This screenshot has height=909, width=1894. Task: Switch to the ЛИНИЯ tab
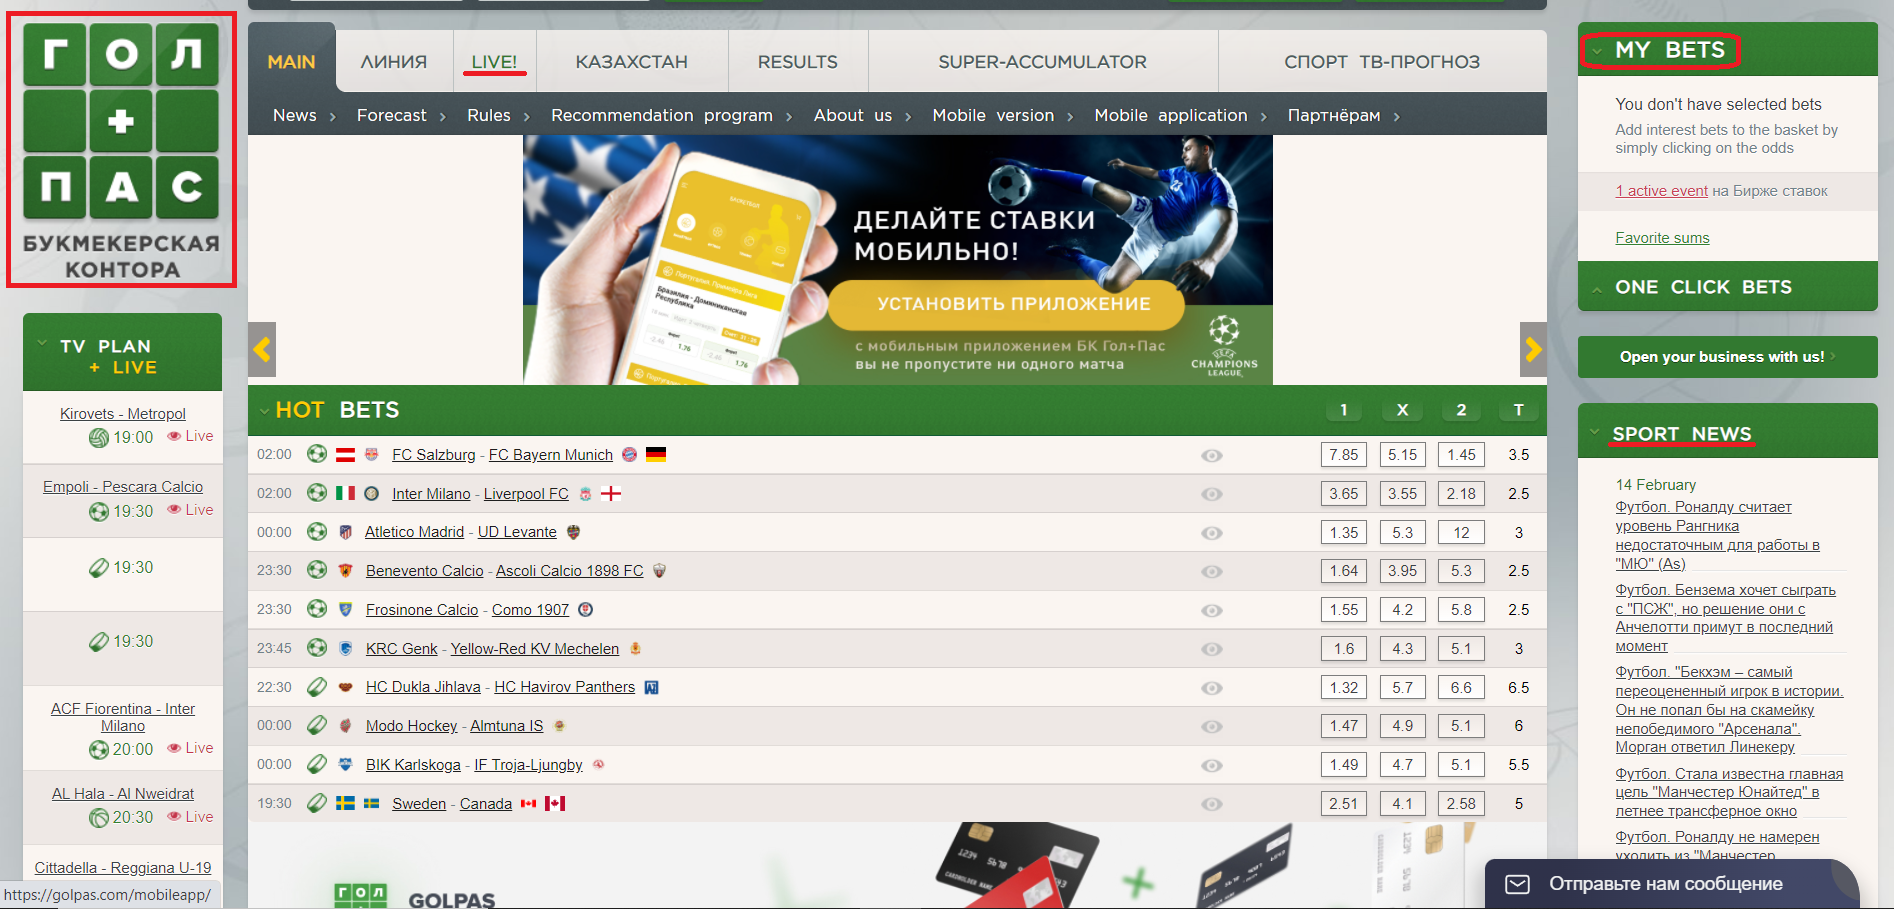[x=394, y=62]
